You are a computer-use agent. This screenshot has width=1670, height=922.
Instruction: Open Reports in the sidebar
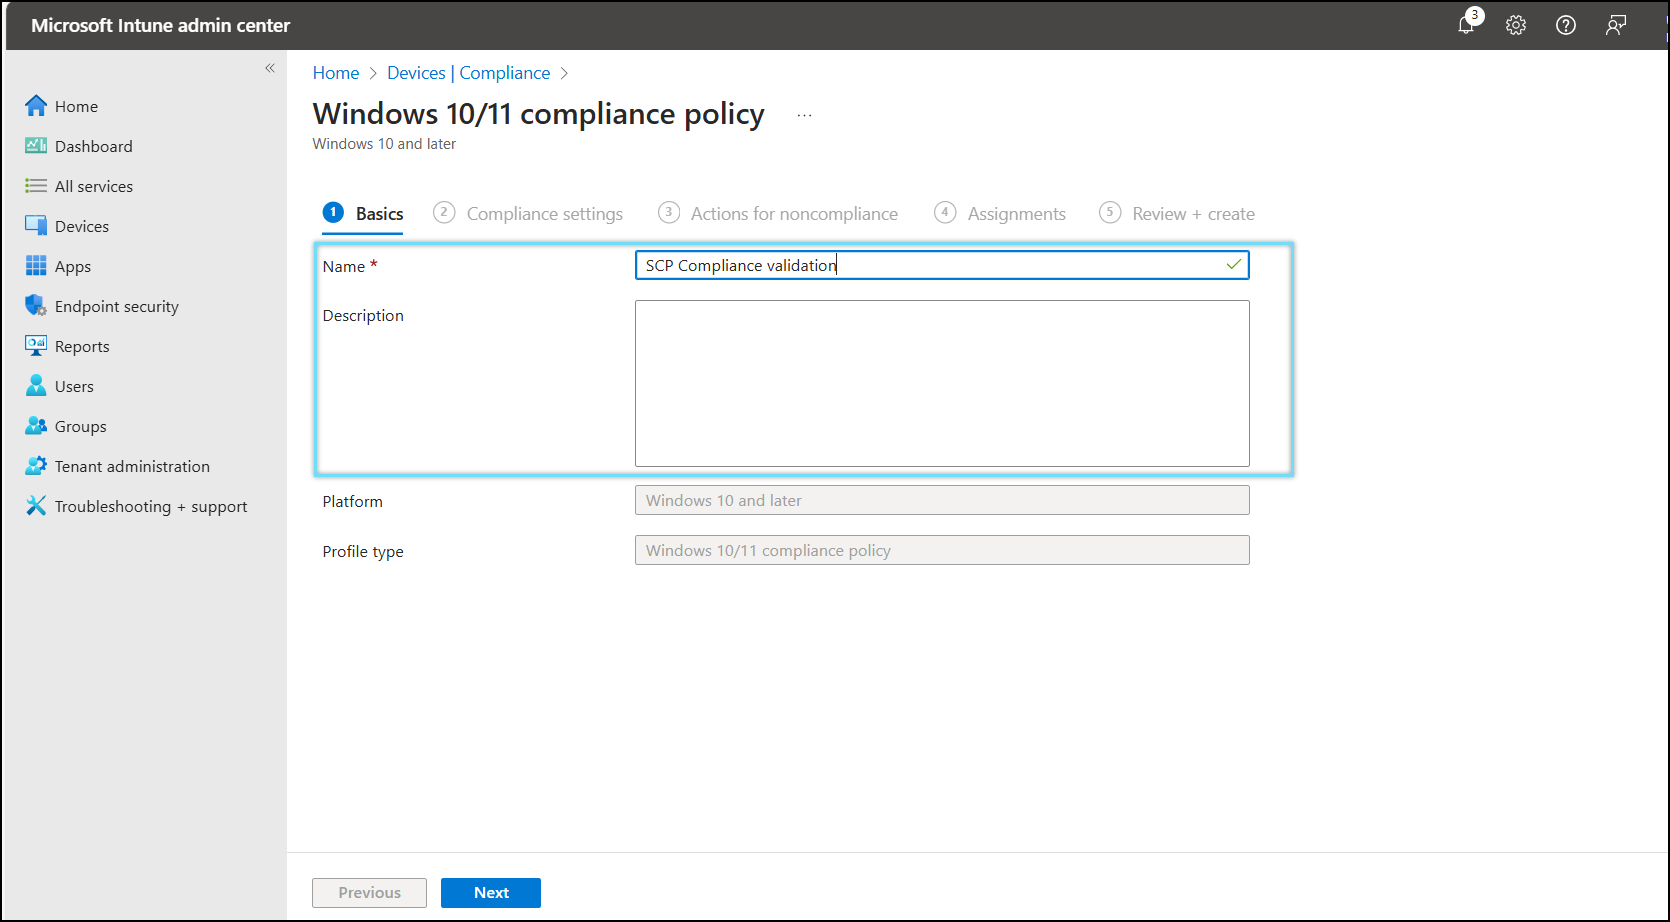pos(82,346)
